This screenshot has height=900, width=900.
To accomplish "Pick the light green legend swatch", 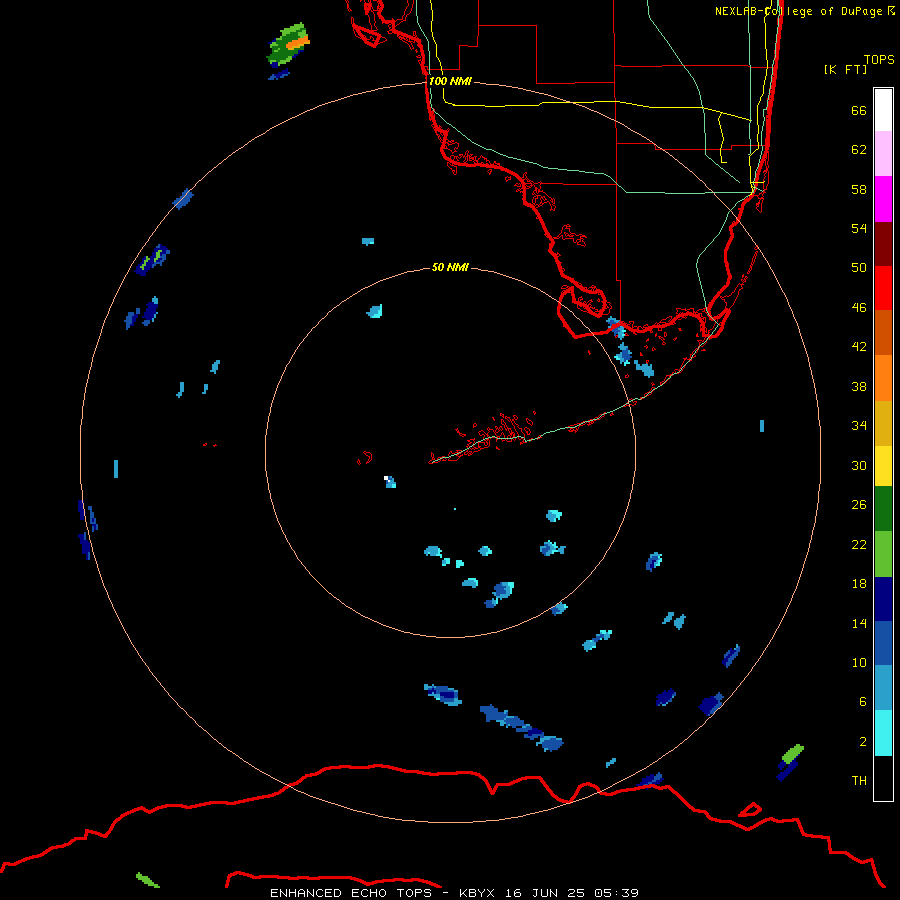I will click(883, 554).
